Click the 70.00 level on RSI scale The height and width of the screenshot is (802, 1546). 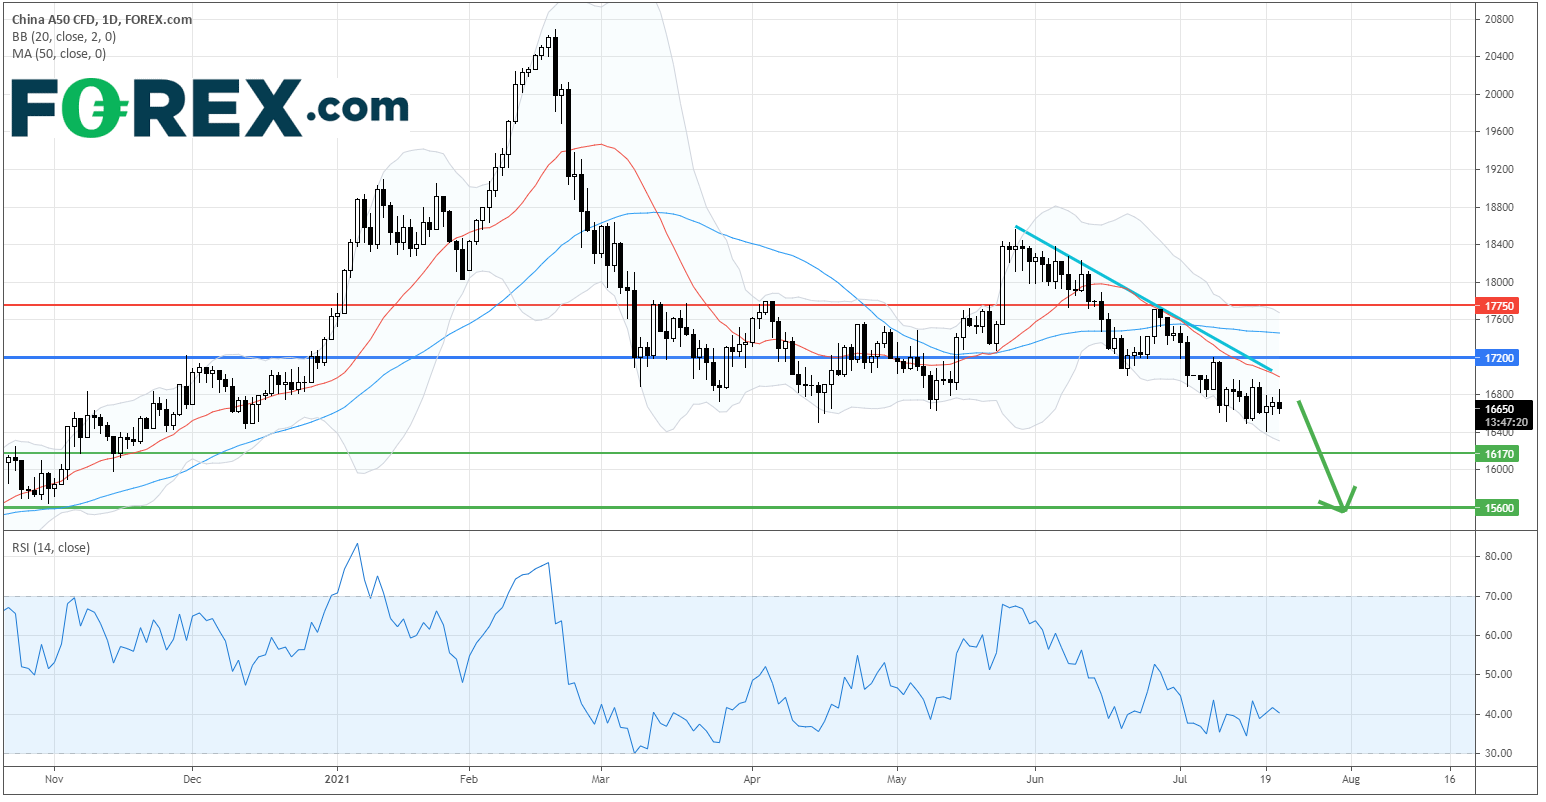pyautogui.click(x=1497, y=596)
